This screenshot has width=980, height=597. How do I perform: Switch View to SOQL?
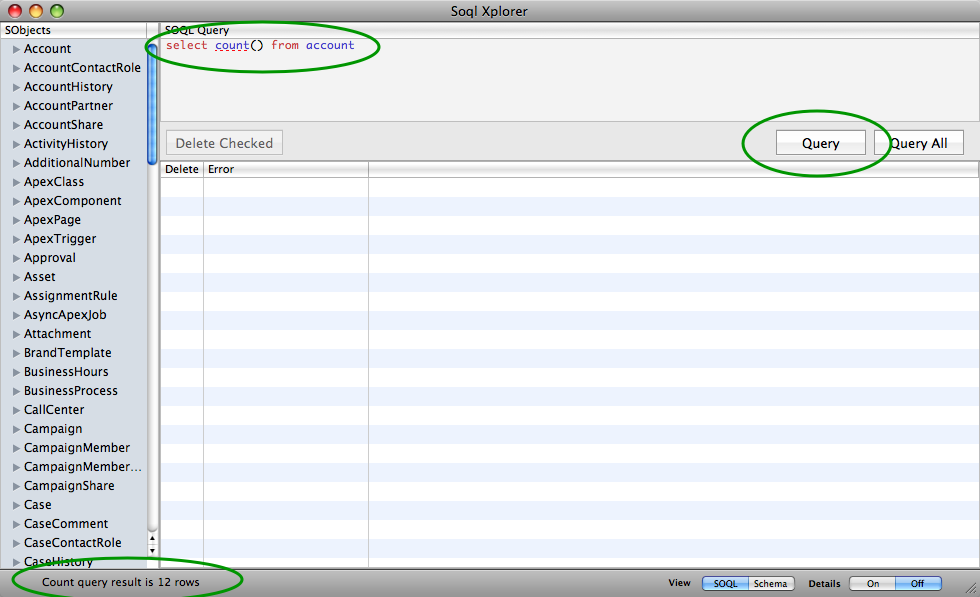tap(725, 583)
